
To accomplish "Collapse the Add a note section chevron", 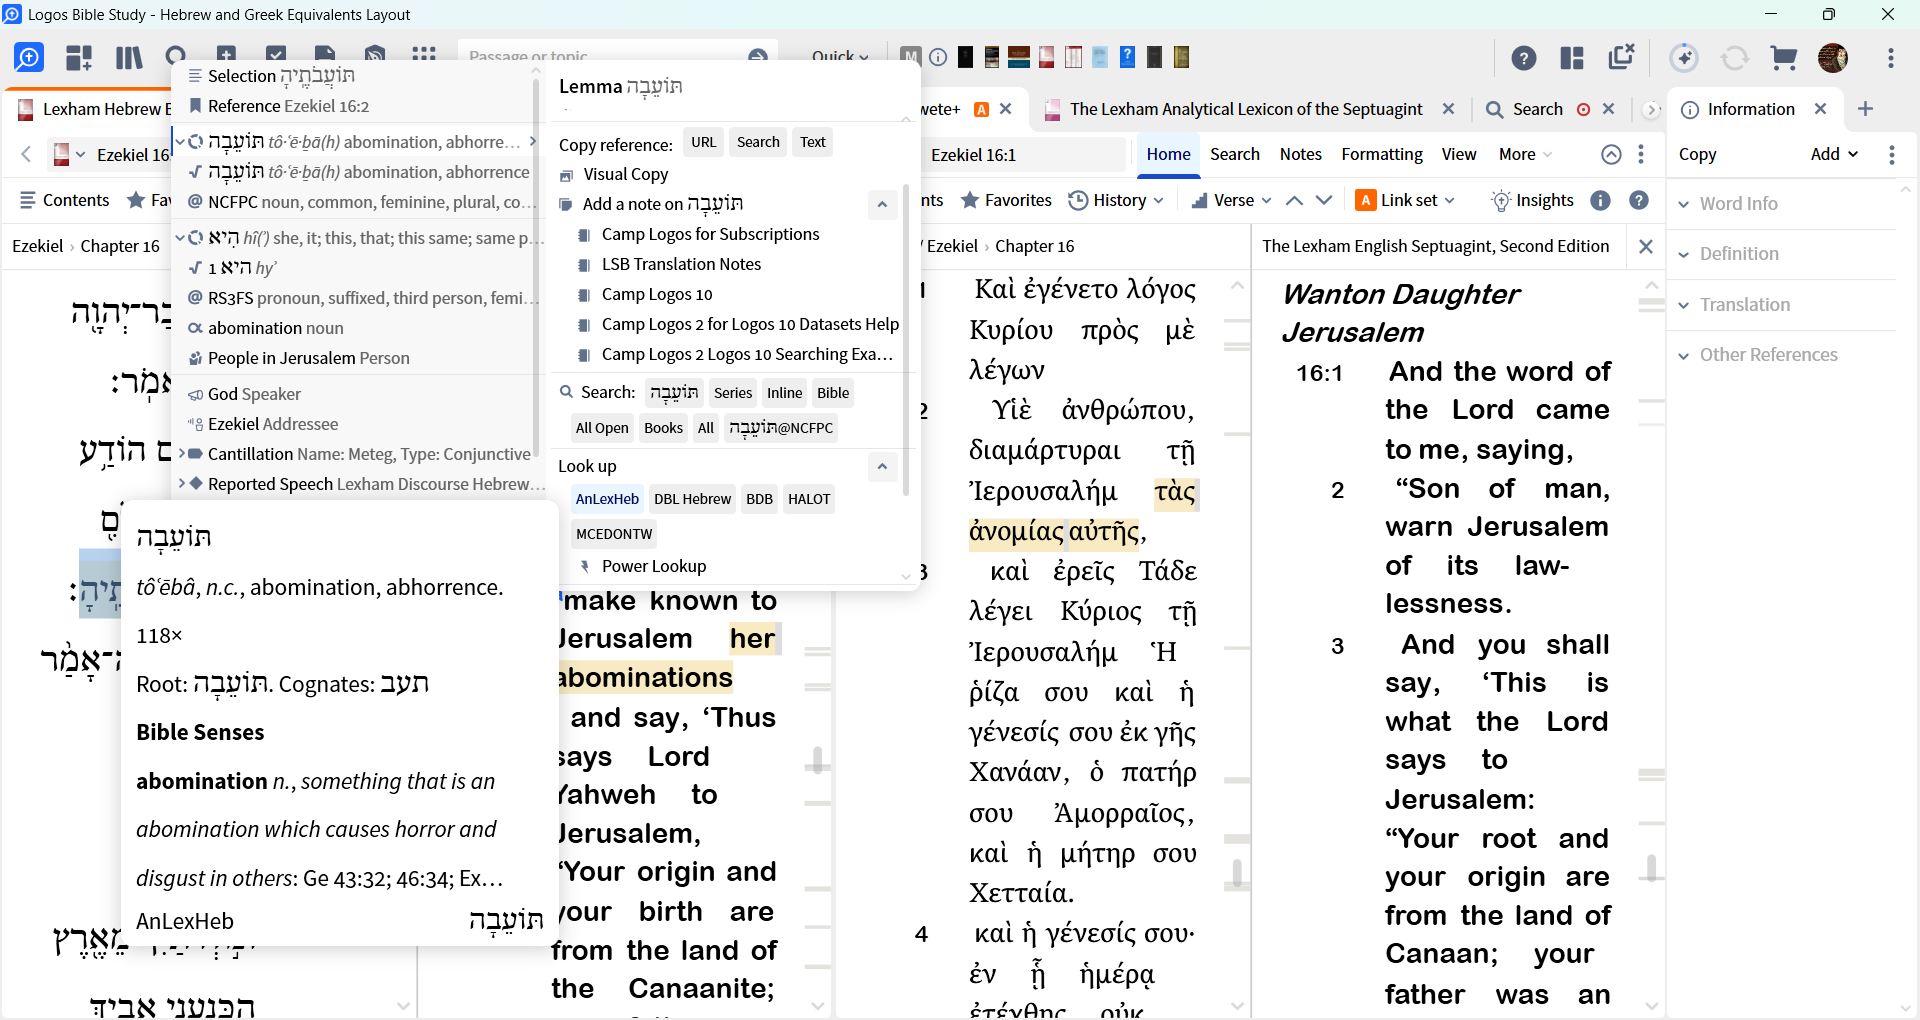I will tap(882, 204).
